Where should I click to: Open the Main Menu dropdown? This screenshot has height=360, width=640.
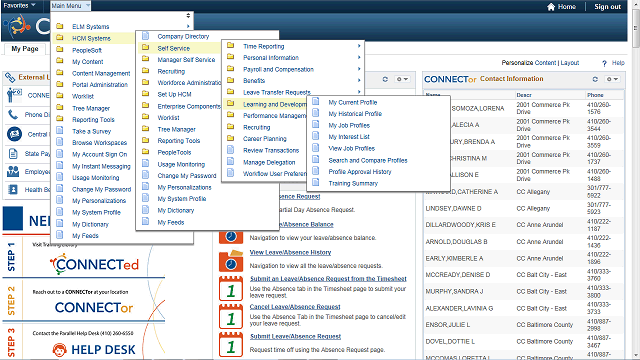(70, 6)
